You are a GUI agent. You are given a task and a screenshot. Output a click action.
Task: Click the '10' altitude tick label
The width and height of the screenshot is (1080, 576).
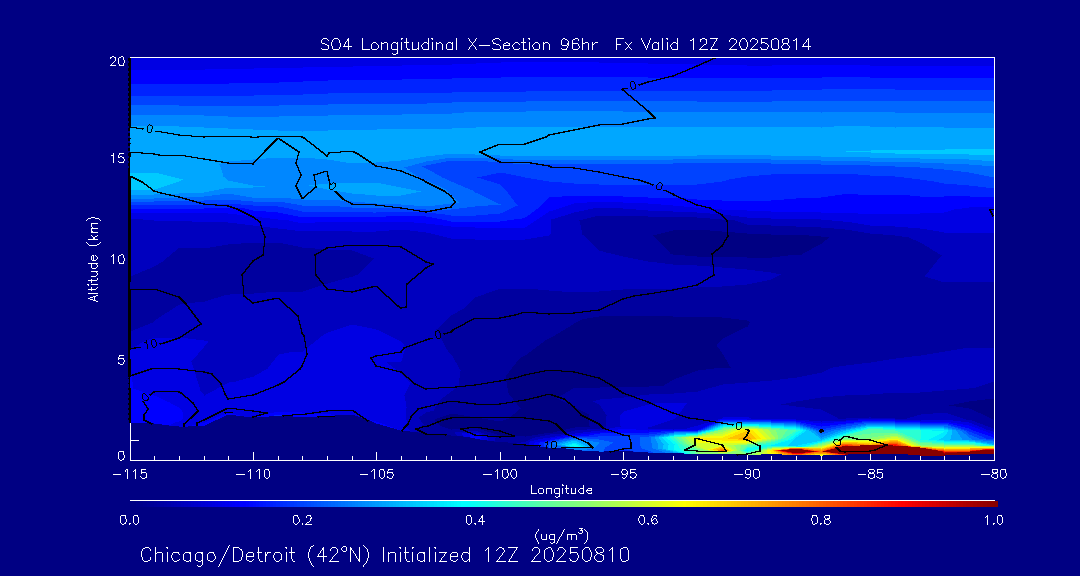116,259
